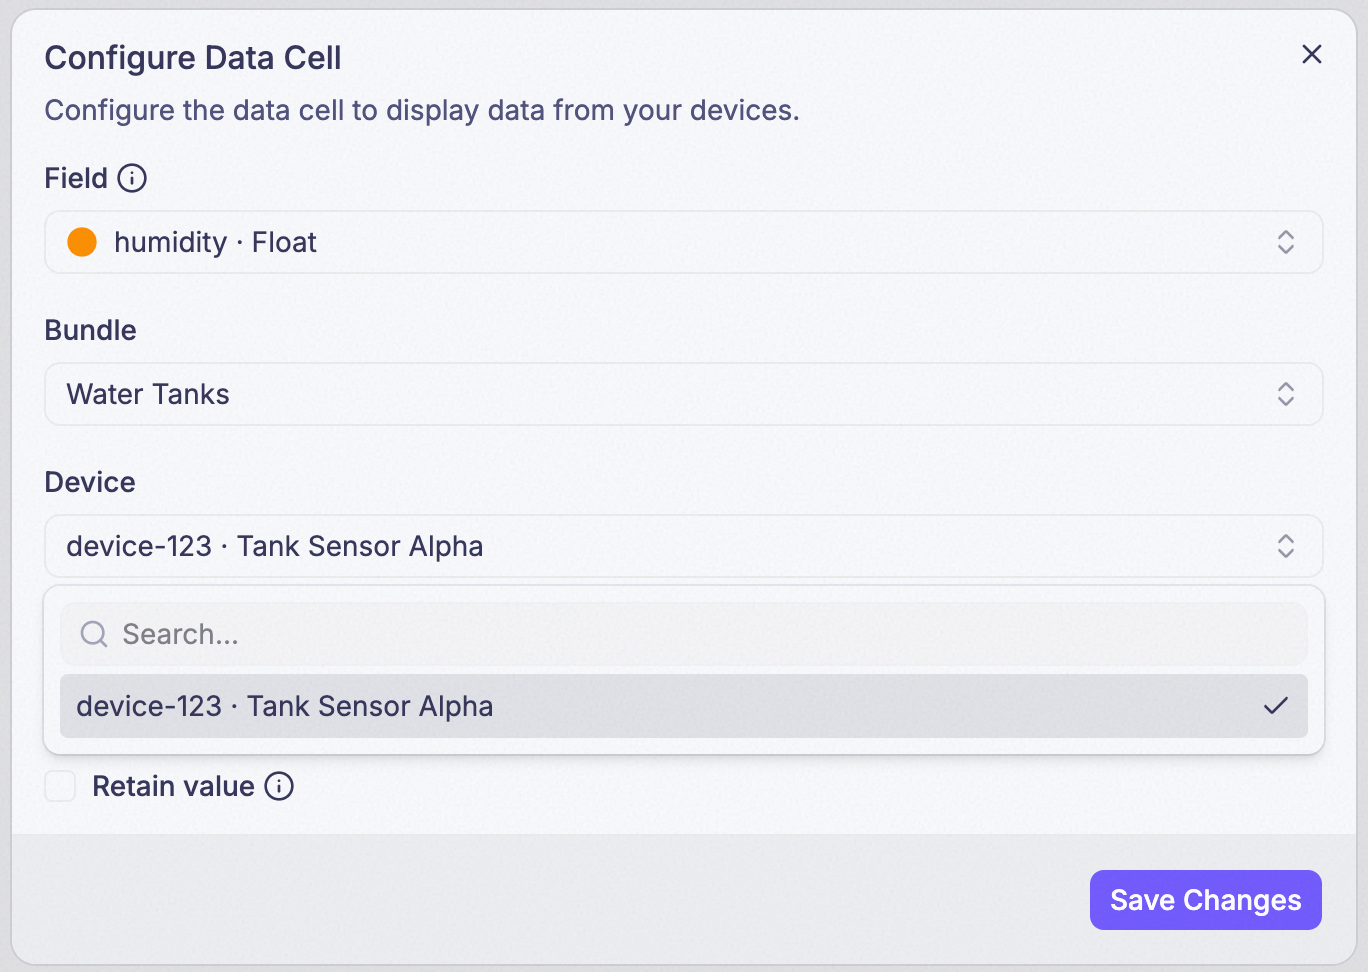
Task: Click the Device field label
Action: coord(90,482)
